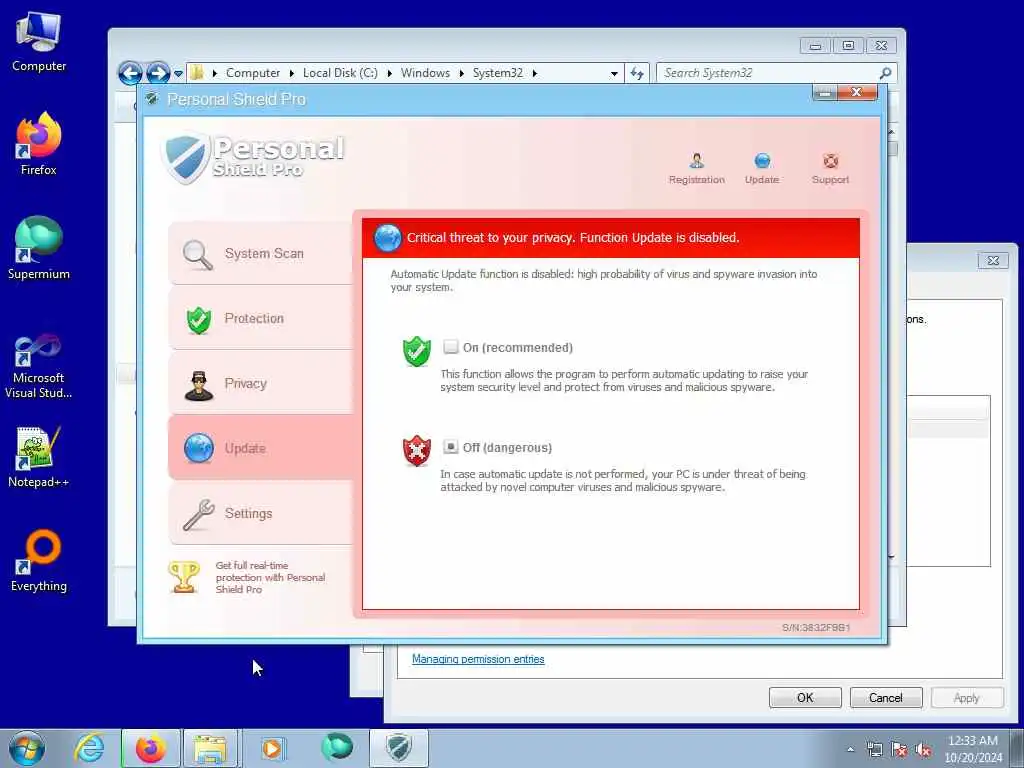
Task: Click the network tray icon
Action: click(x=874, y=750)
